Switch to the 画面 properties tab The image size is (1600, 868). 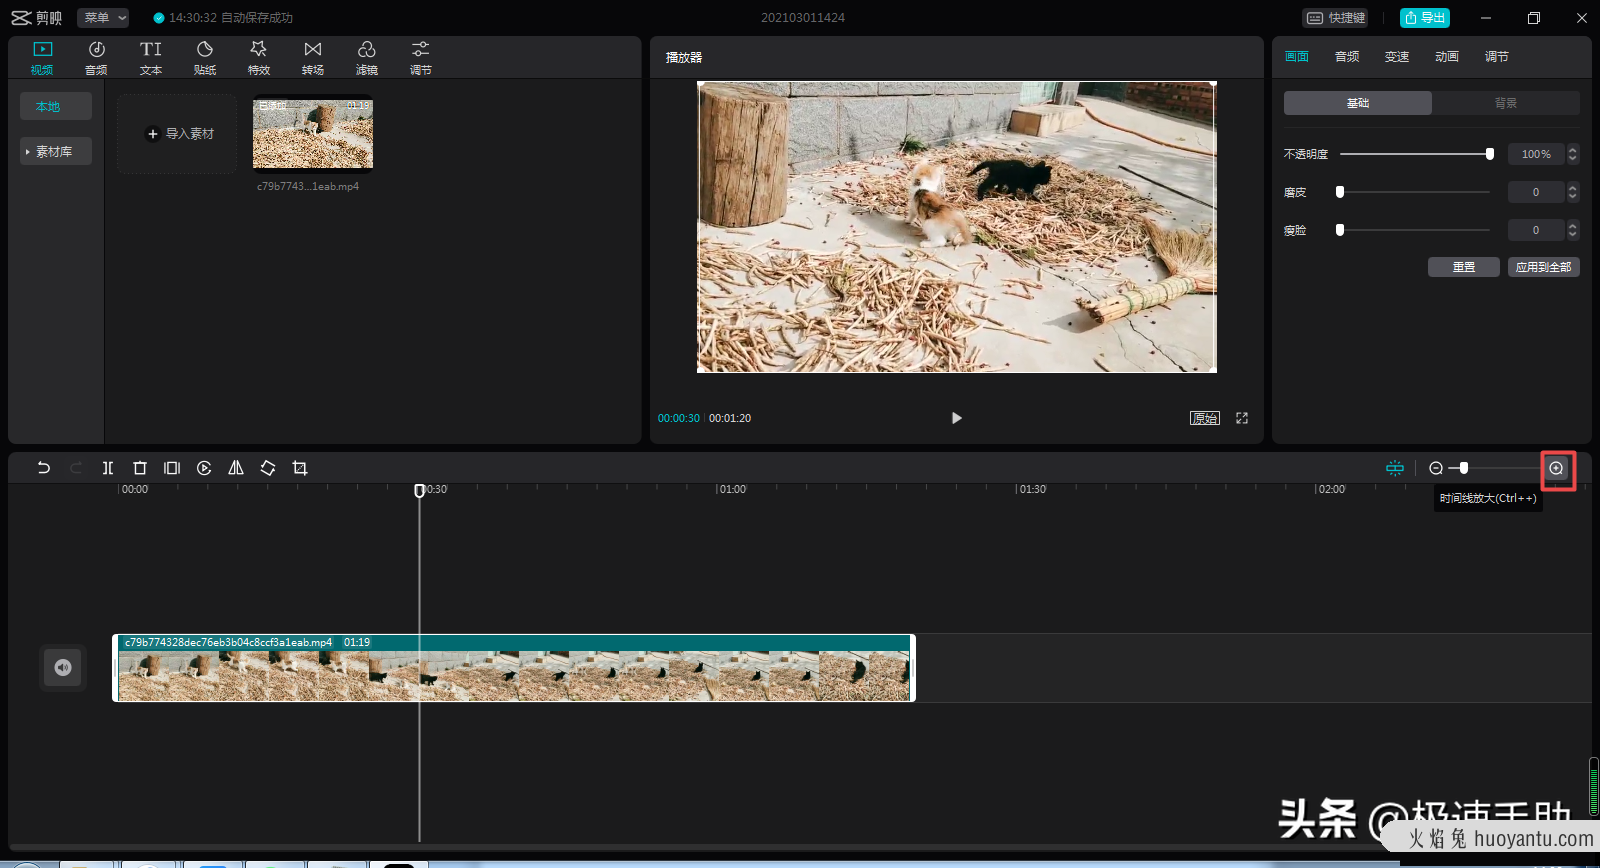coord(1297,57)
